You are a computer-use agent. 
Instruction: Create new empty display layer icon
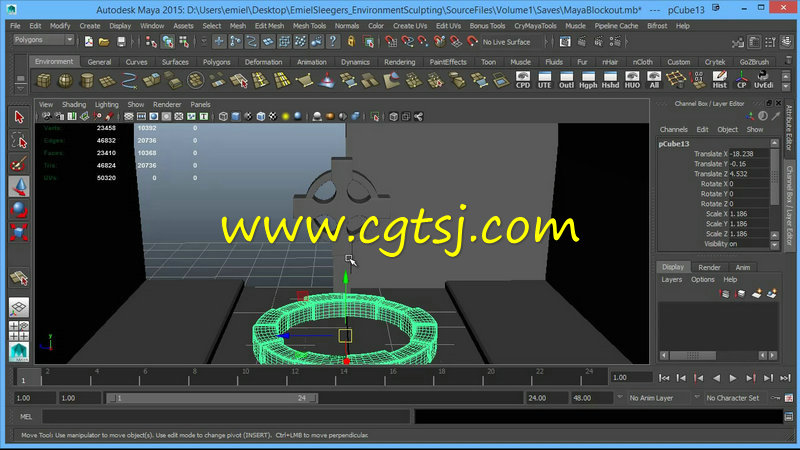click(x=757, y=293)
